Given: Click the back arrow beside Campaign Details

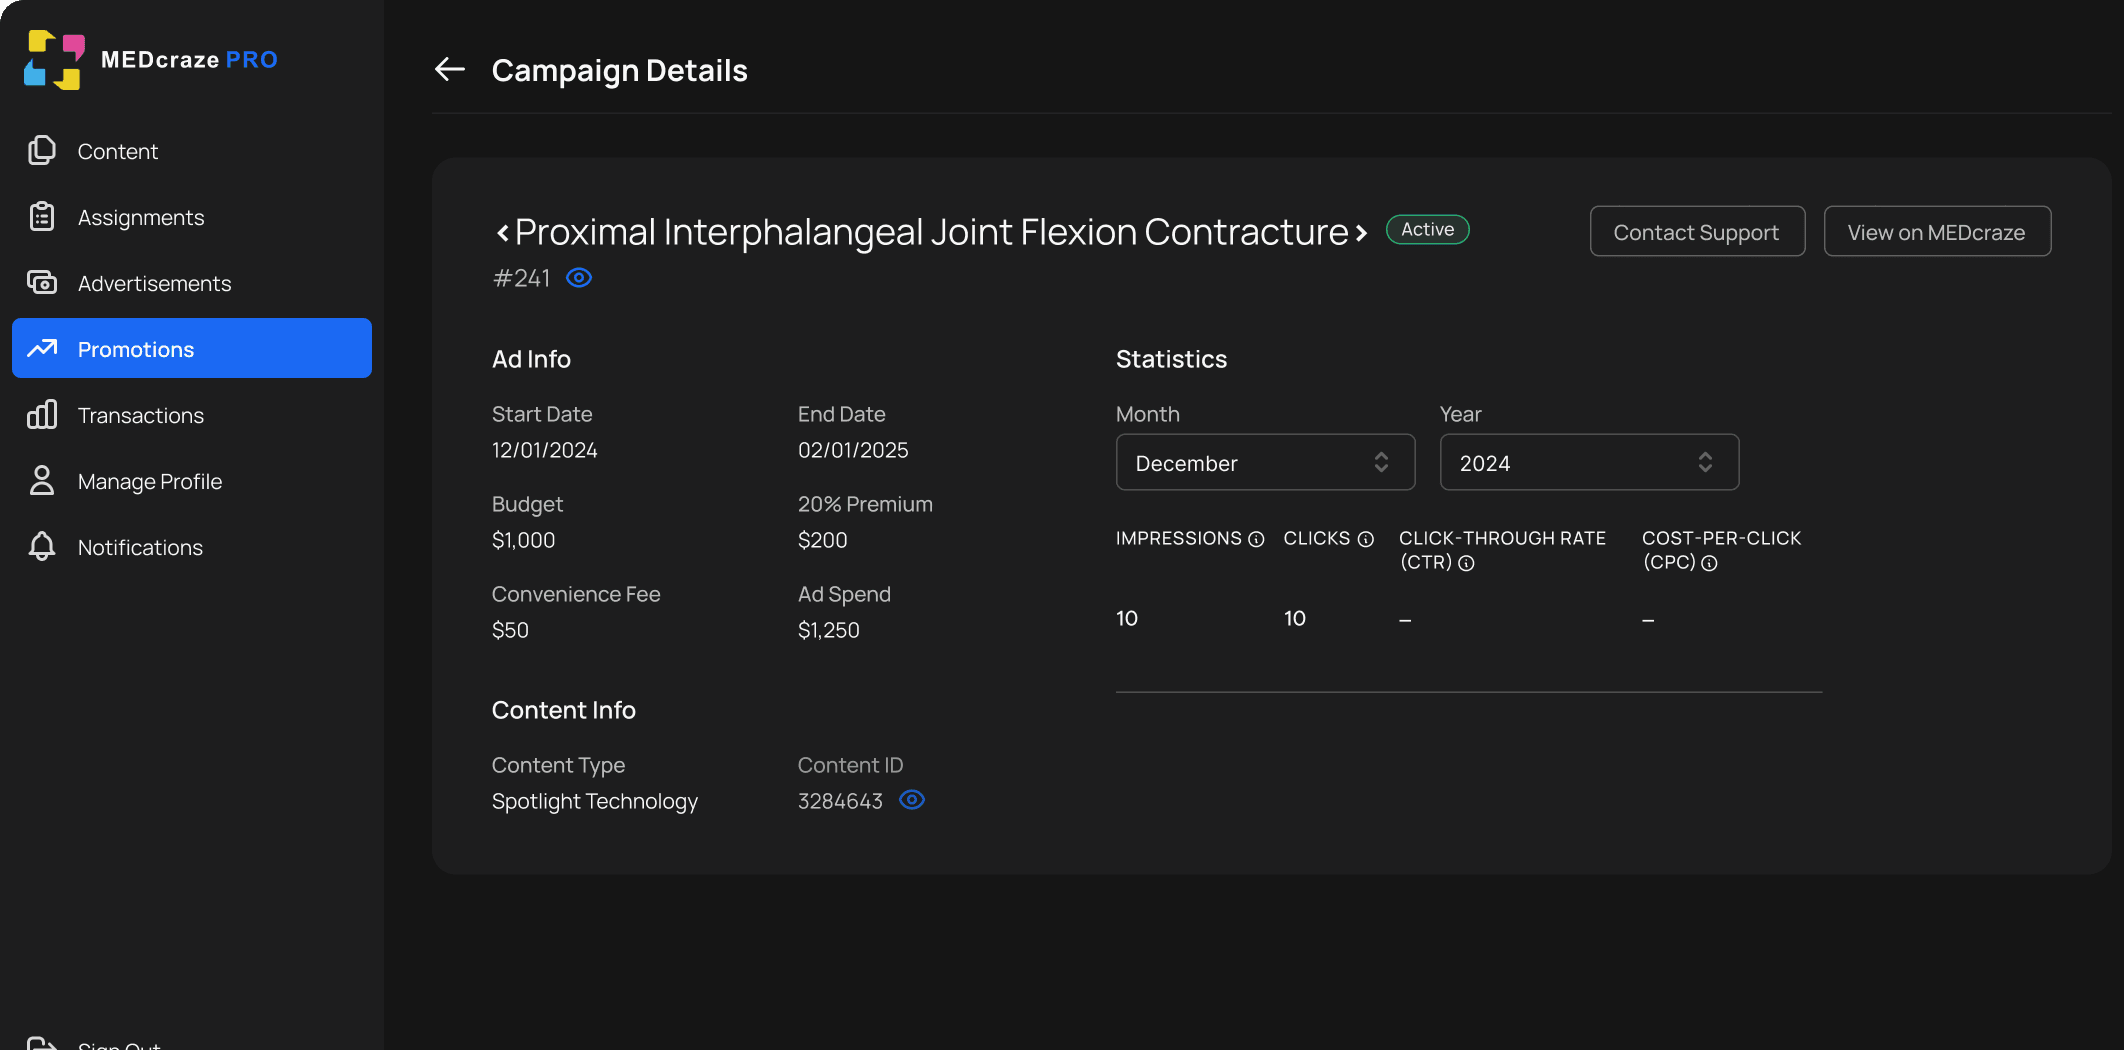Looking at the screenshot, I should pyautogui.click(x=450, y=69).
